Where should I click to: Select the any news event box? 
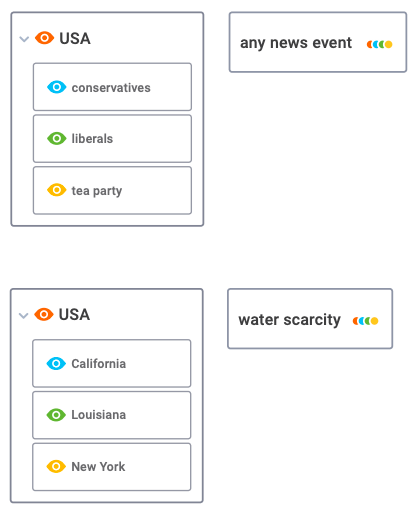318,42
